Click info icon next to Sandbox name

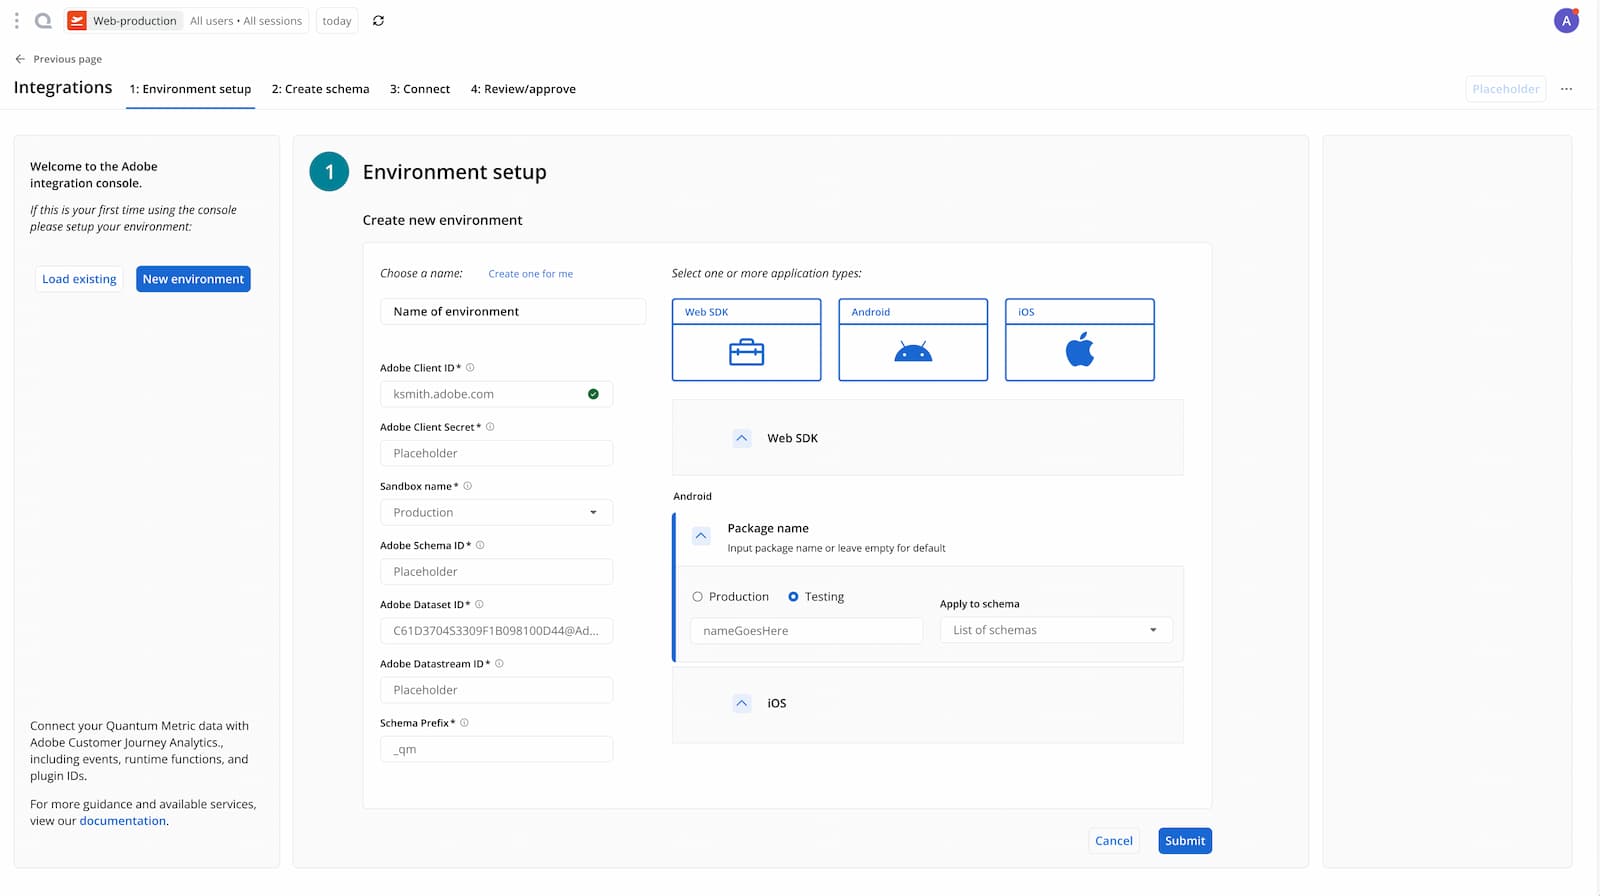coord(467,486)
